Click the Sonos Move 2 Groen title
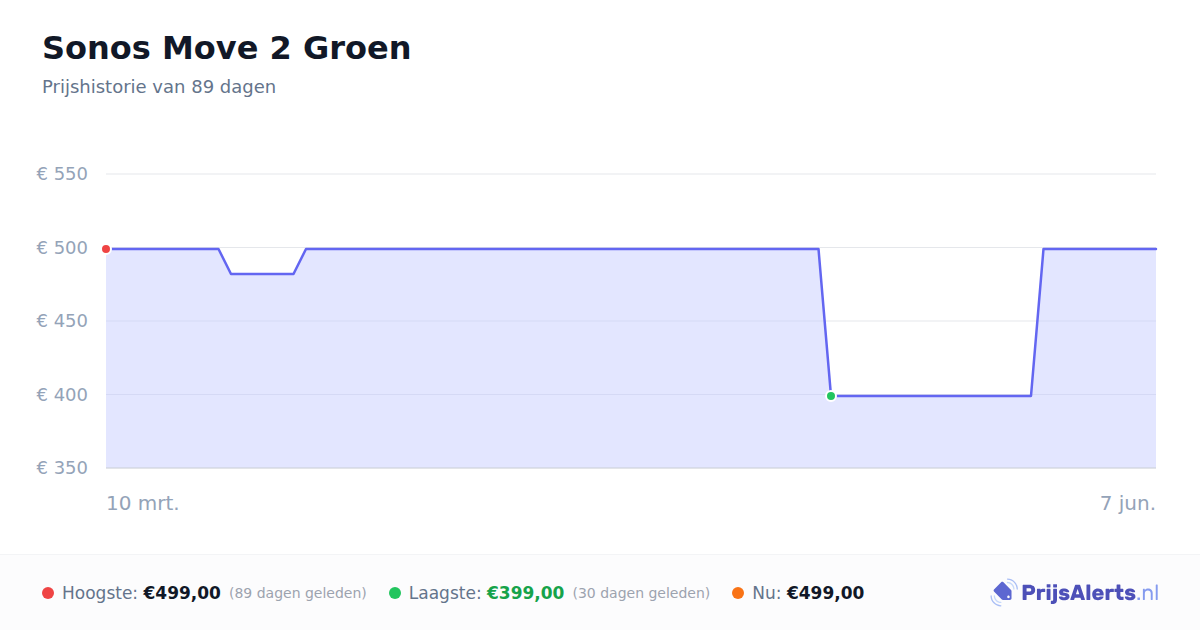The width and height of the screenshot is (1200, 630). [226, 47]
